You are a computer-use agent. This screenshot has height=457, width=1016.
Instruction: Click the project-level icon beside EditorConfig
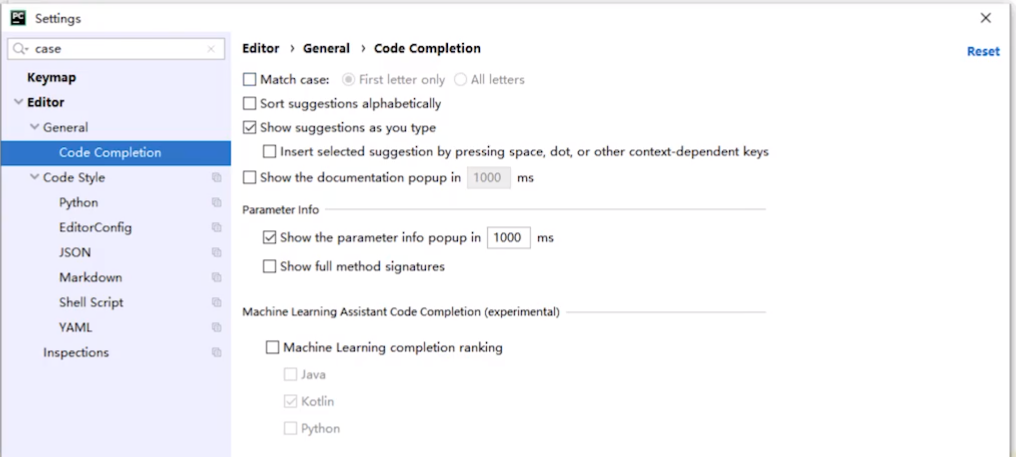216,228
